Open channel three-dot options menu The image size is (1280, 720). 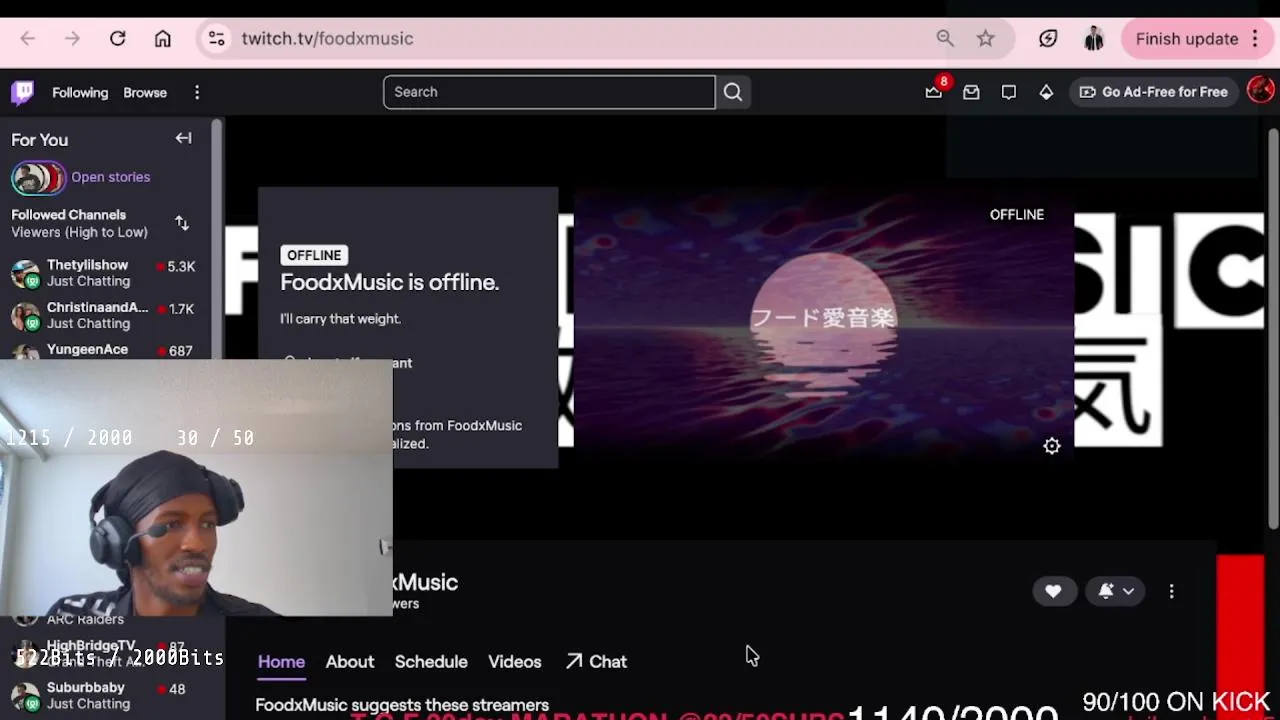point(1172,591)
